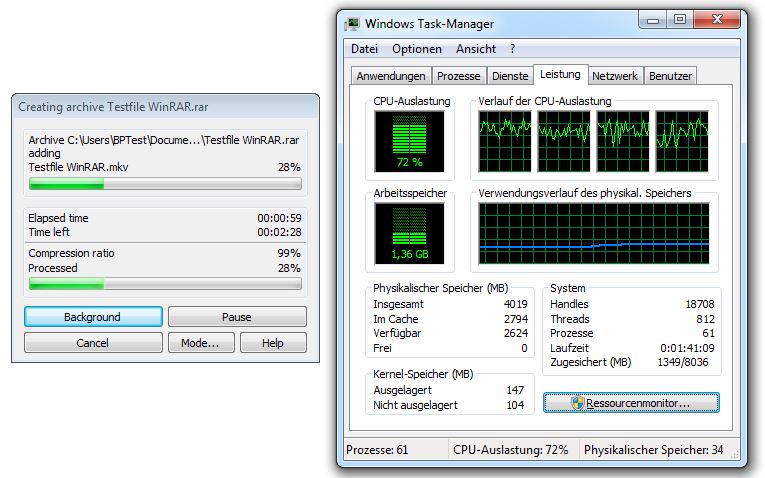Viewport: 765px width, 478px height.
Task: Click the Compression ratio 99% value
Action: coord(289,253)
